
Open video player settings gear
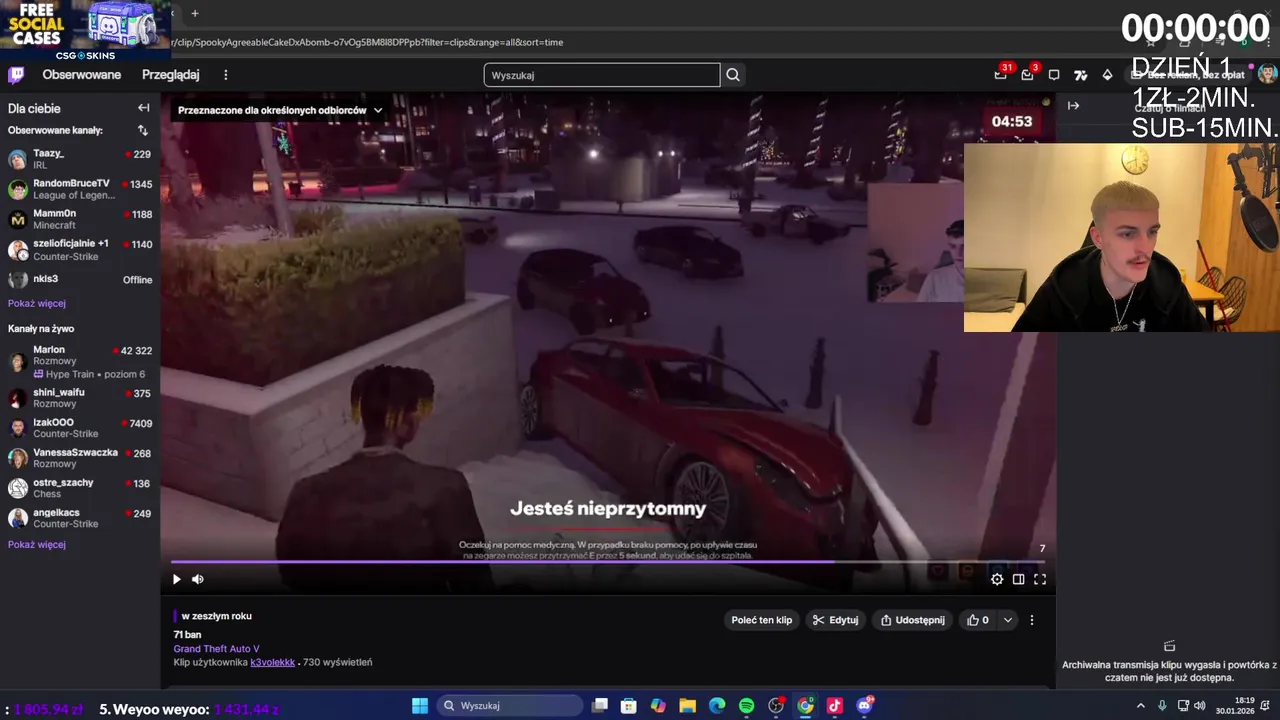pyautogui.click(x=997, y=579)
